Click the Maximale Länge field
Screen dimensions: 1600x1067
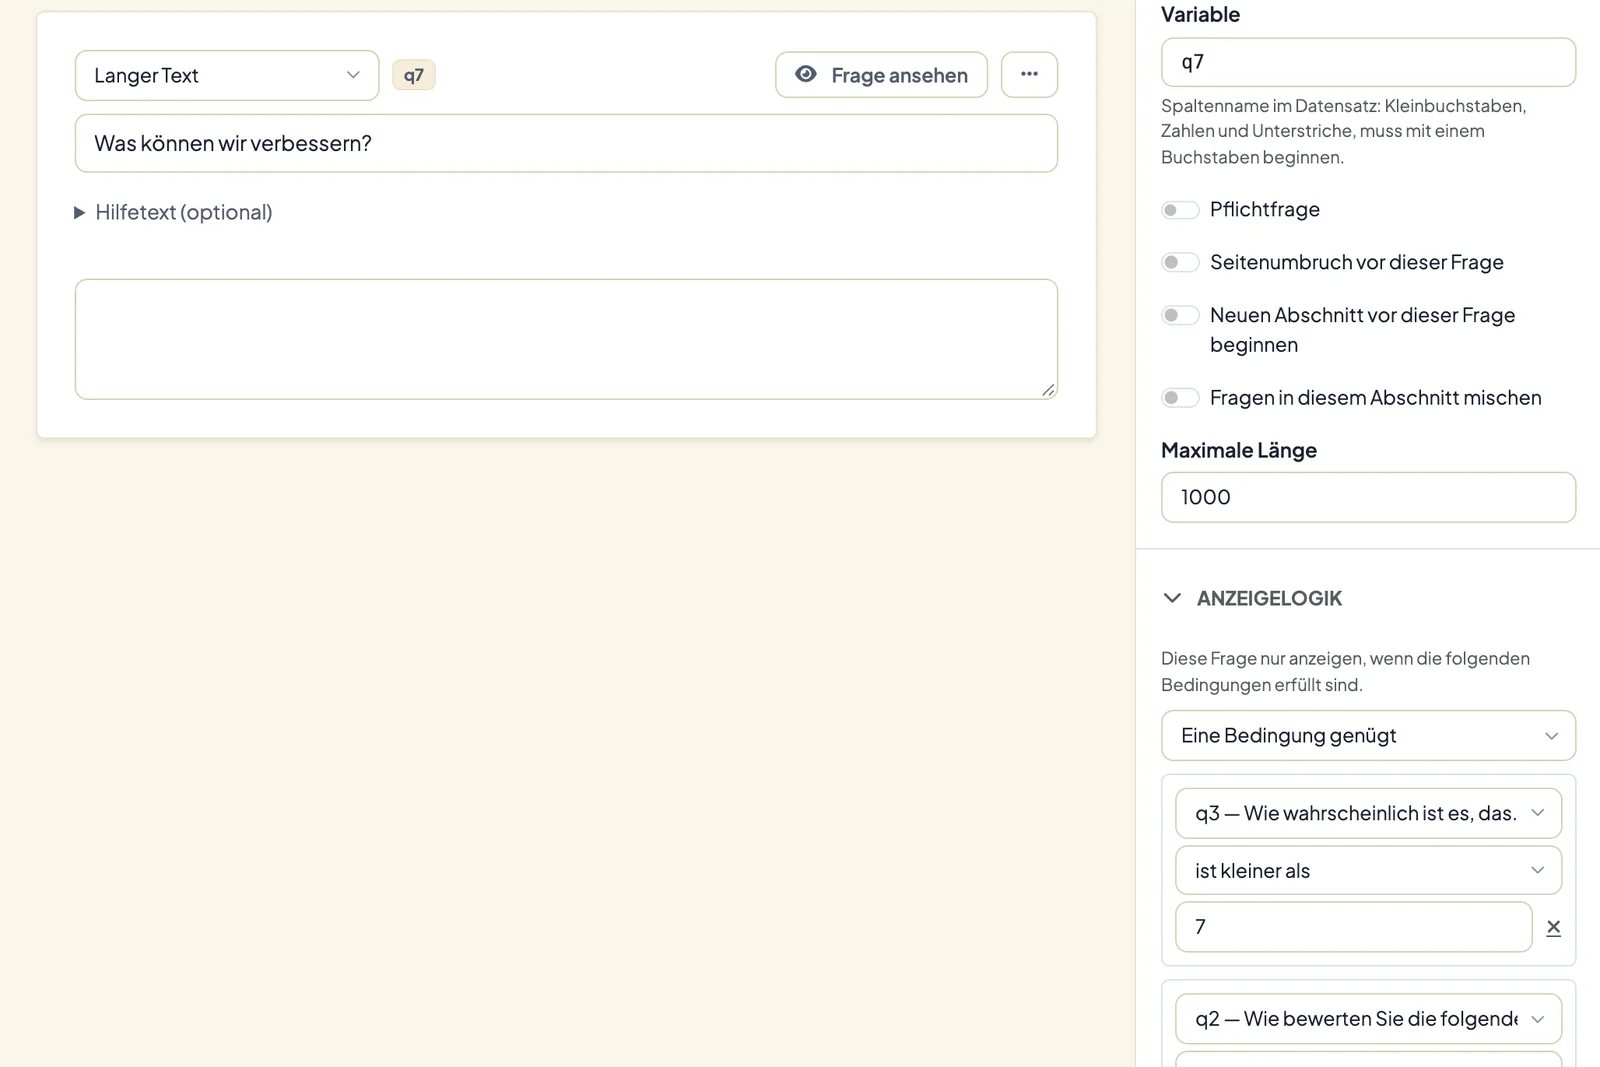(1368, 497)
